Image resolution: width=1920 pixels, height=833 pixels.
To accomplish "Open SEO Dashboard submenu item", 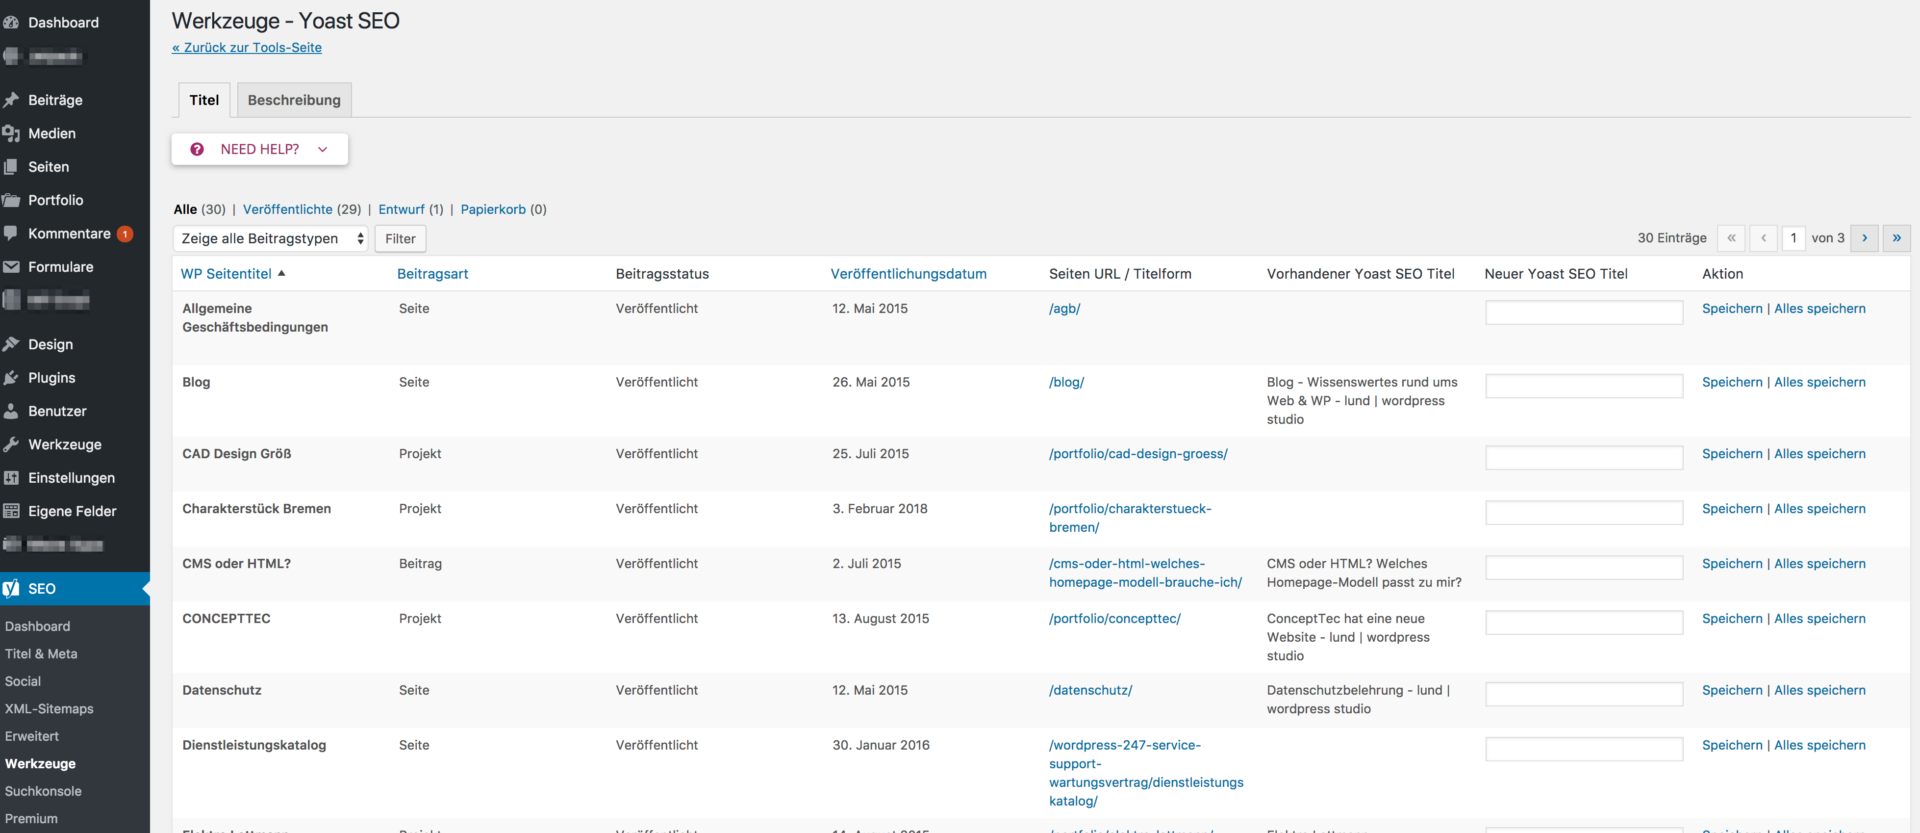I will pyautogui.click(x=38, y=626).
